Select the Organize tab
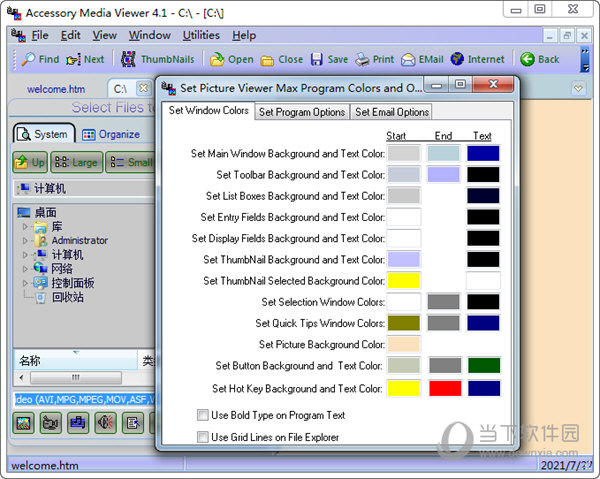Screen dimensions: 600x479 (111, 134)
